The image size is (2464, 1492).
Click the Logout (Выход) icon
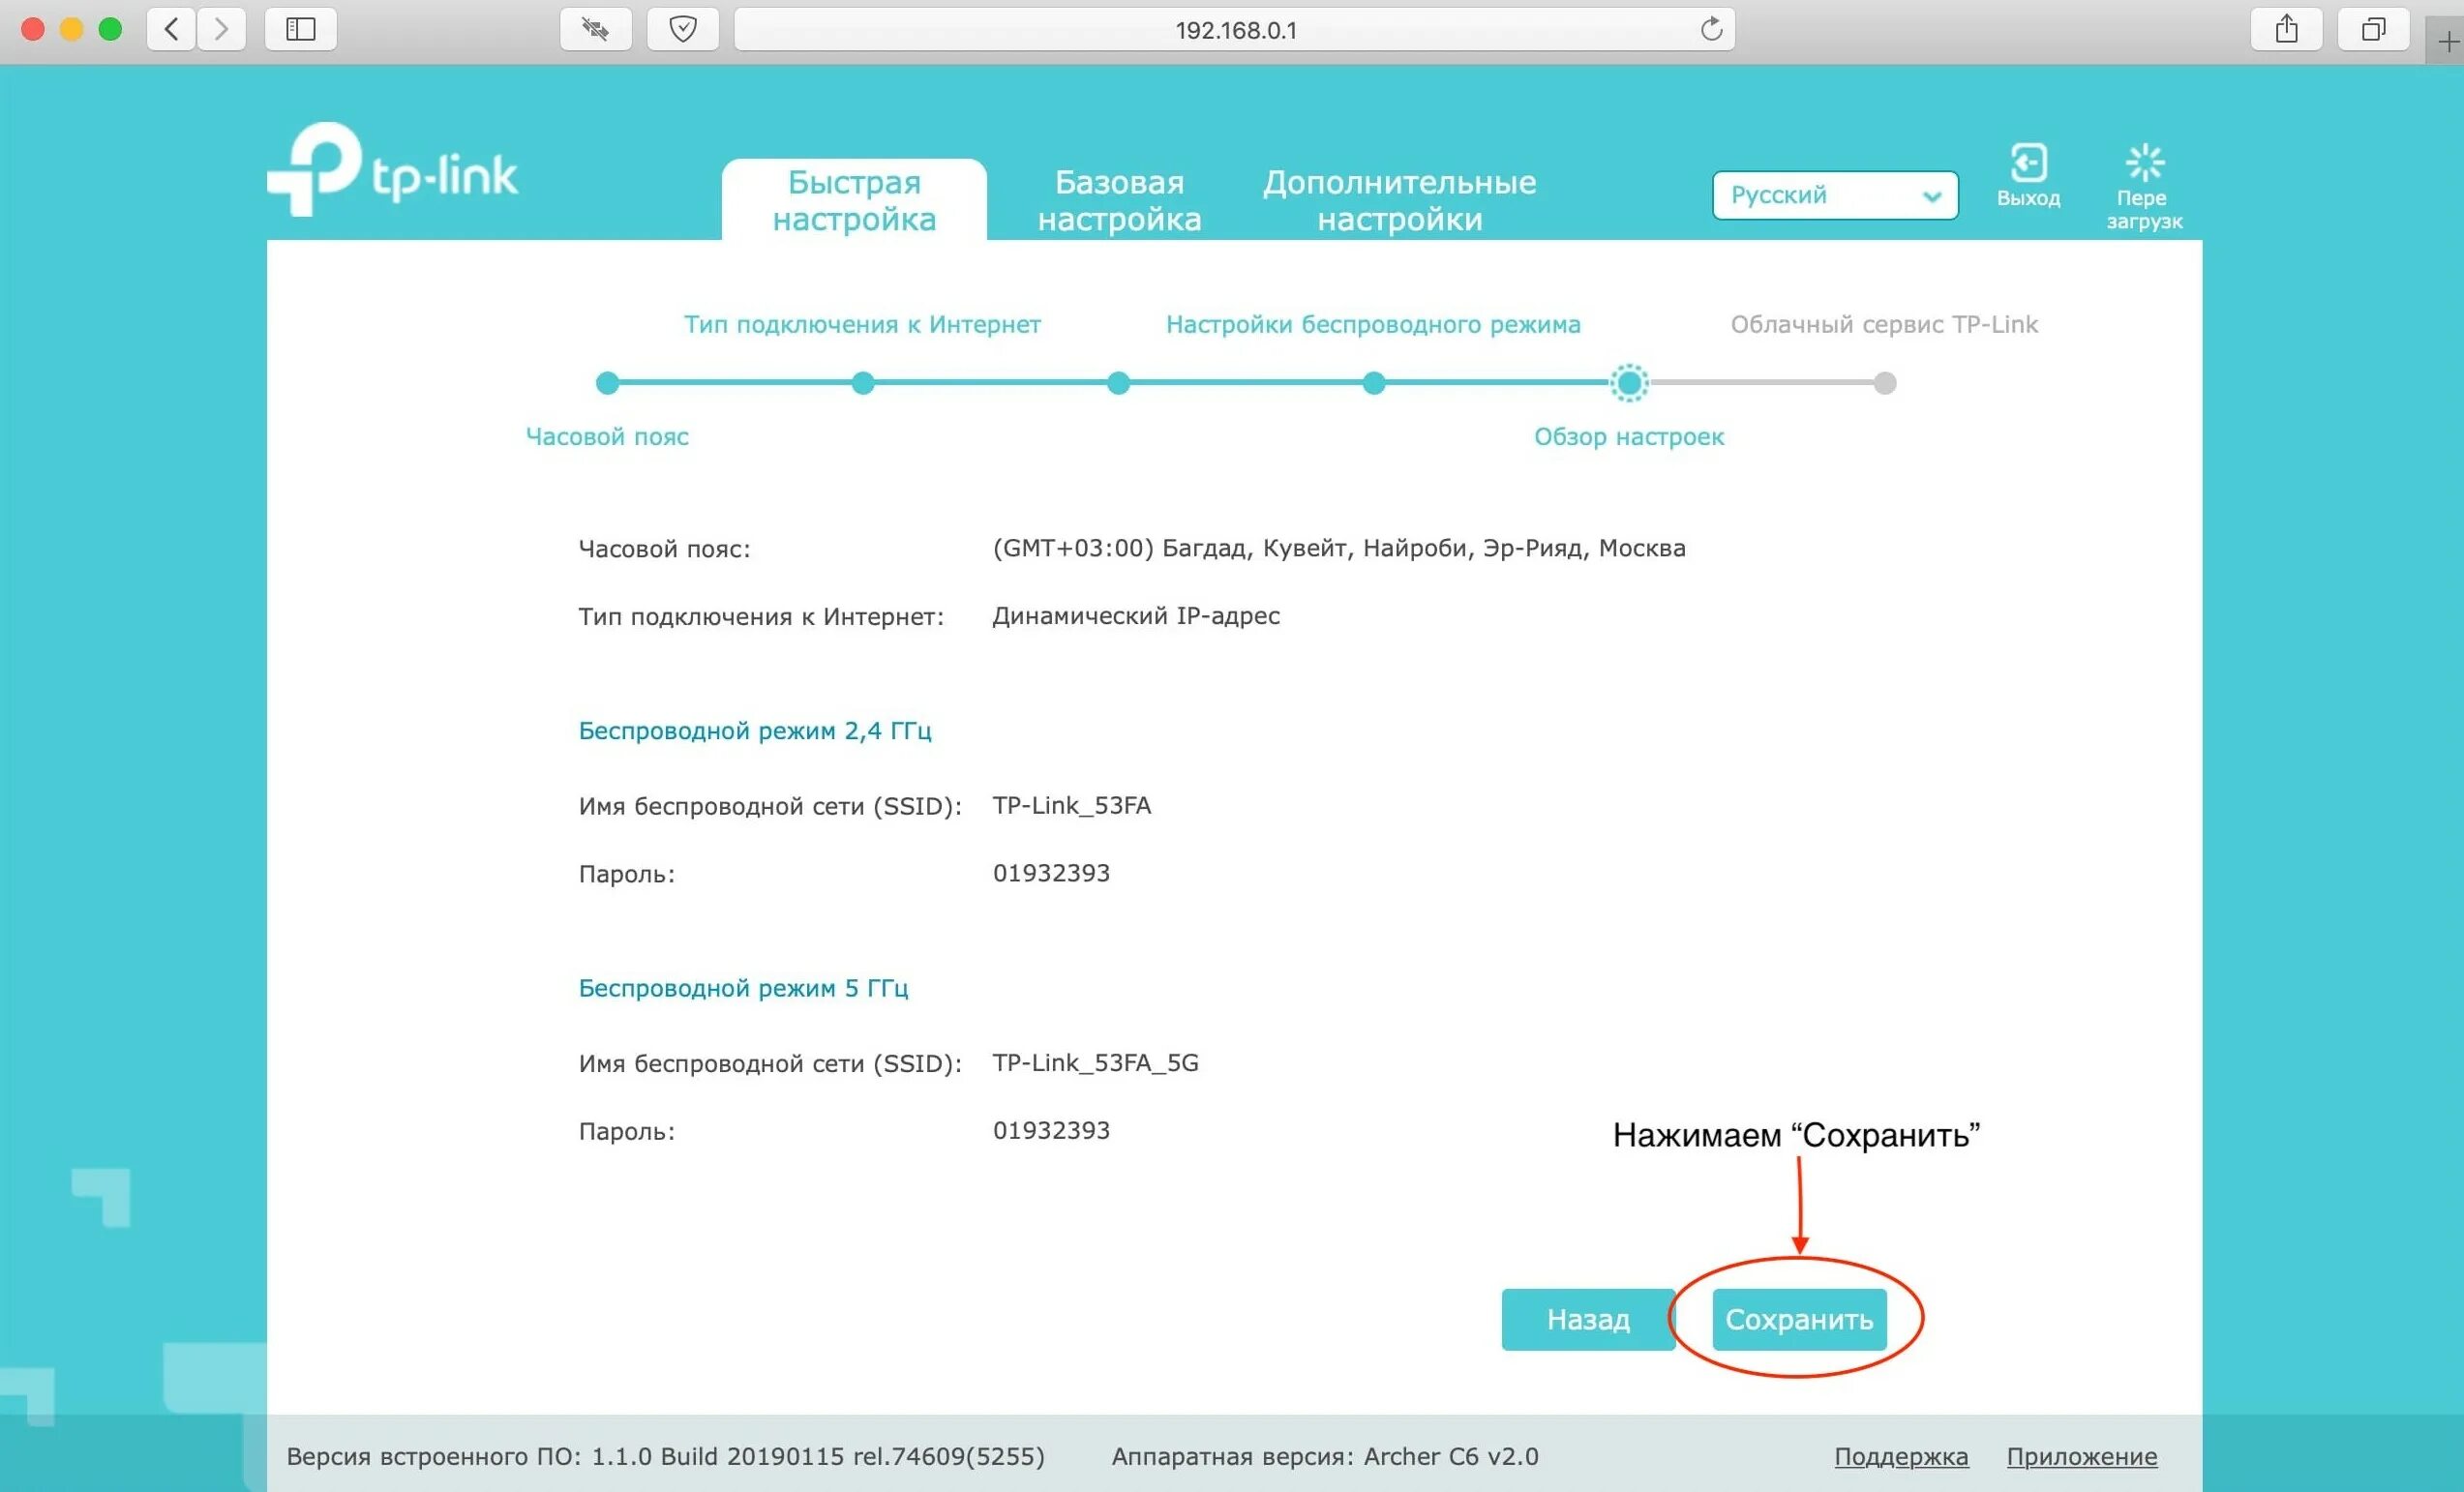pos(2028,164)
